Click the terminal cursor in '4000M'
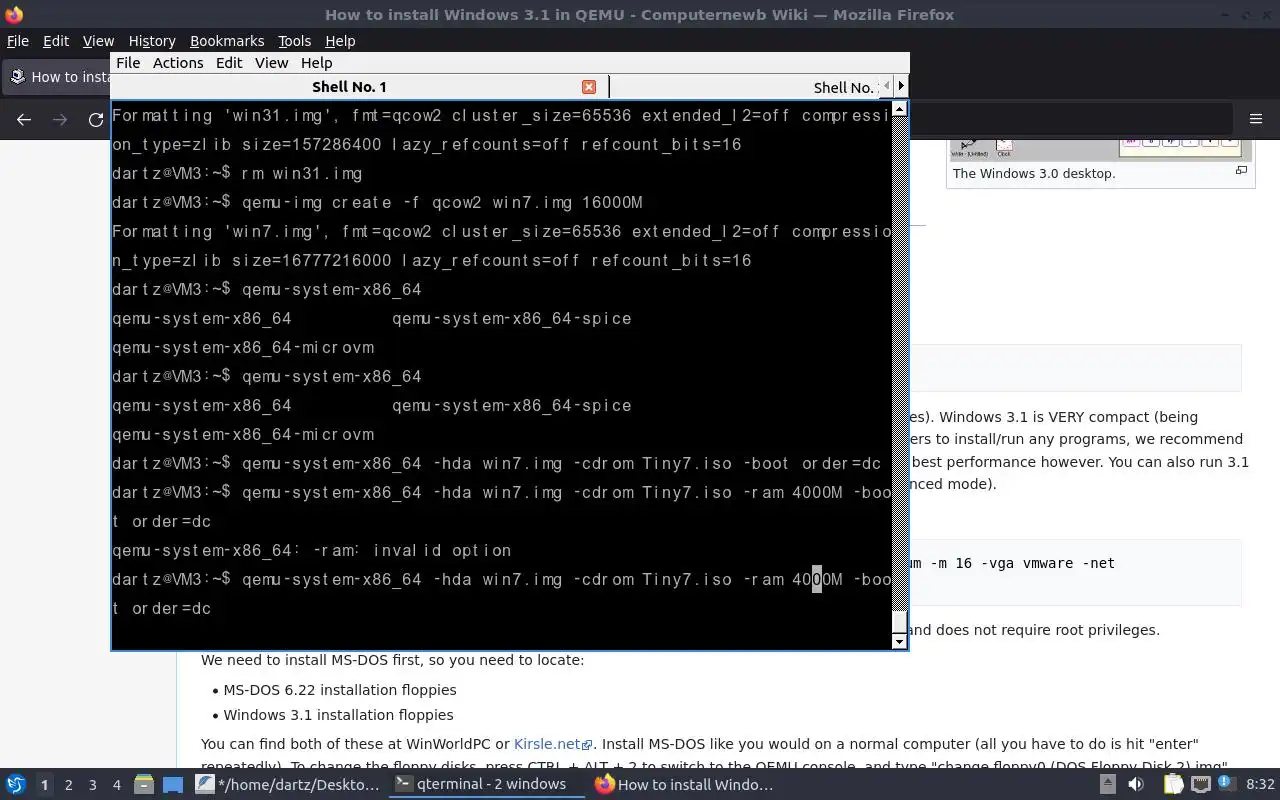Image resolution: width=1280 pixels, height=800 pixels. [816, 579]
